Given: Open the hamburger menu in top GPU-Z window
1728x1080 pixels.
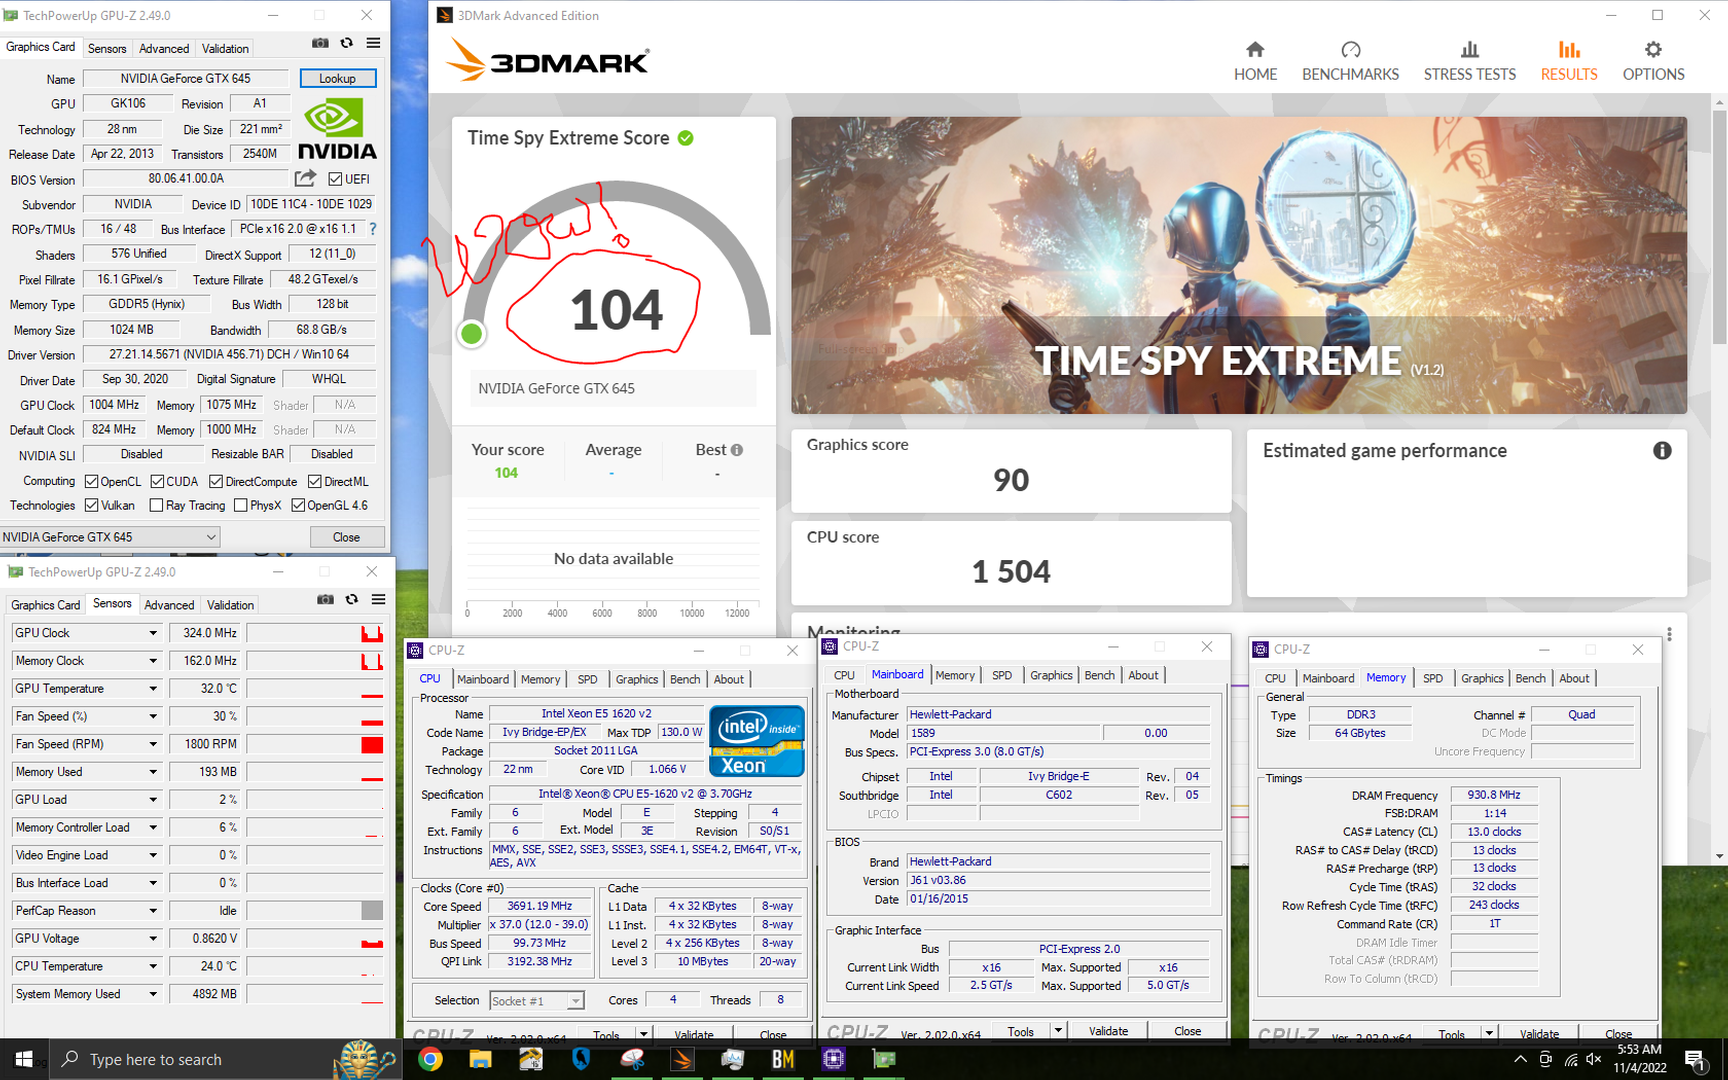Looking at the screenshot, I should 373,43.
